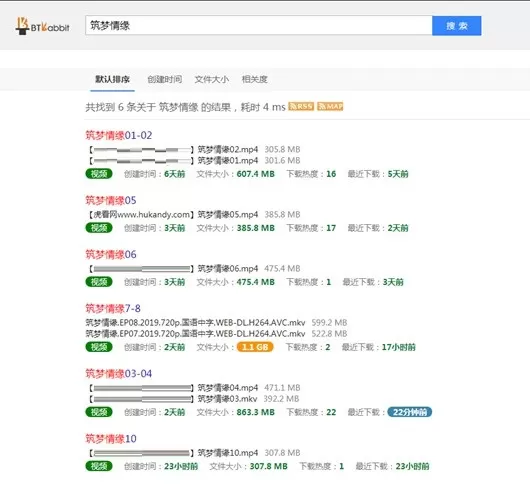Click 视频 tag under 筑梦情缘7-8
The width and height of the screenshot is (530, 492).
(99, 347)
